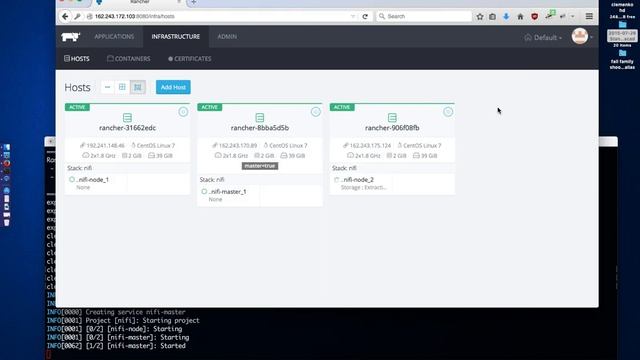Open the Infrastructure menu
This screenshot has height=360, width=640.
176,37
